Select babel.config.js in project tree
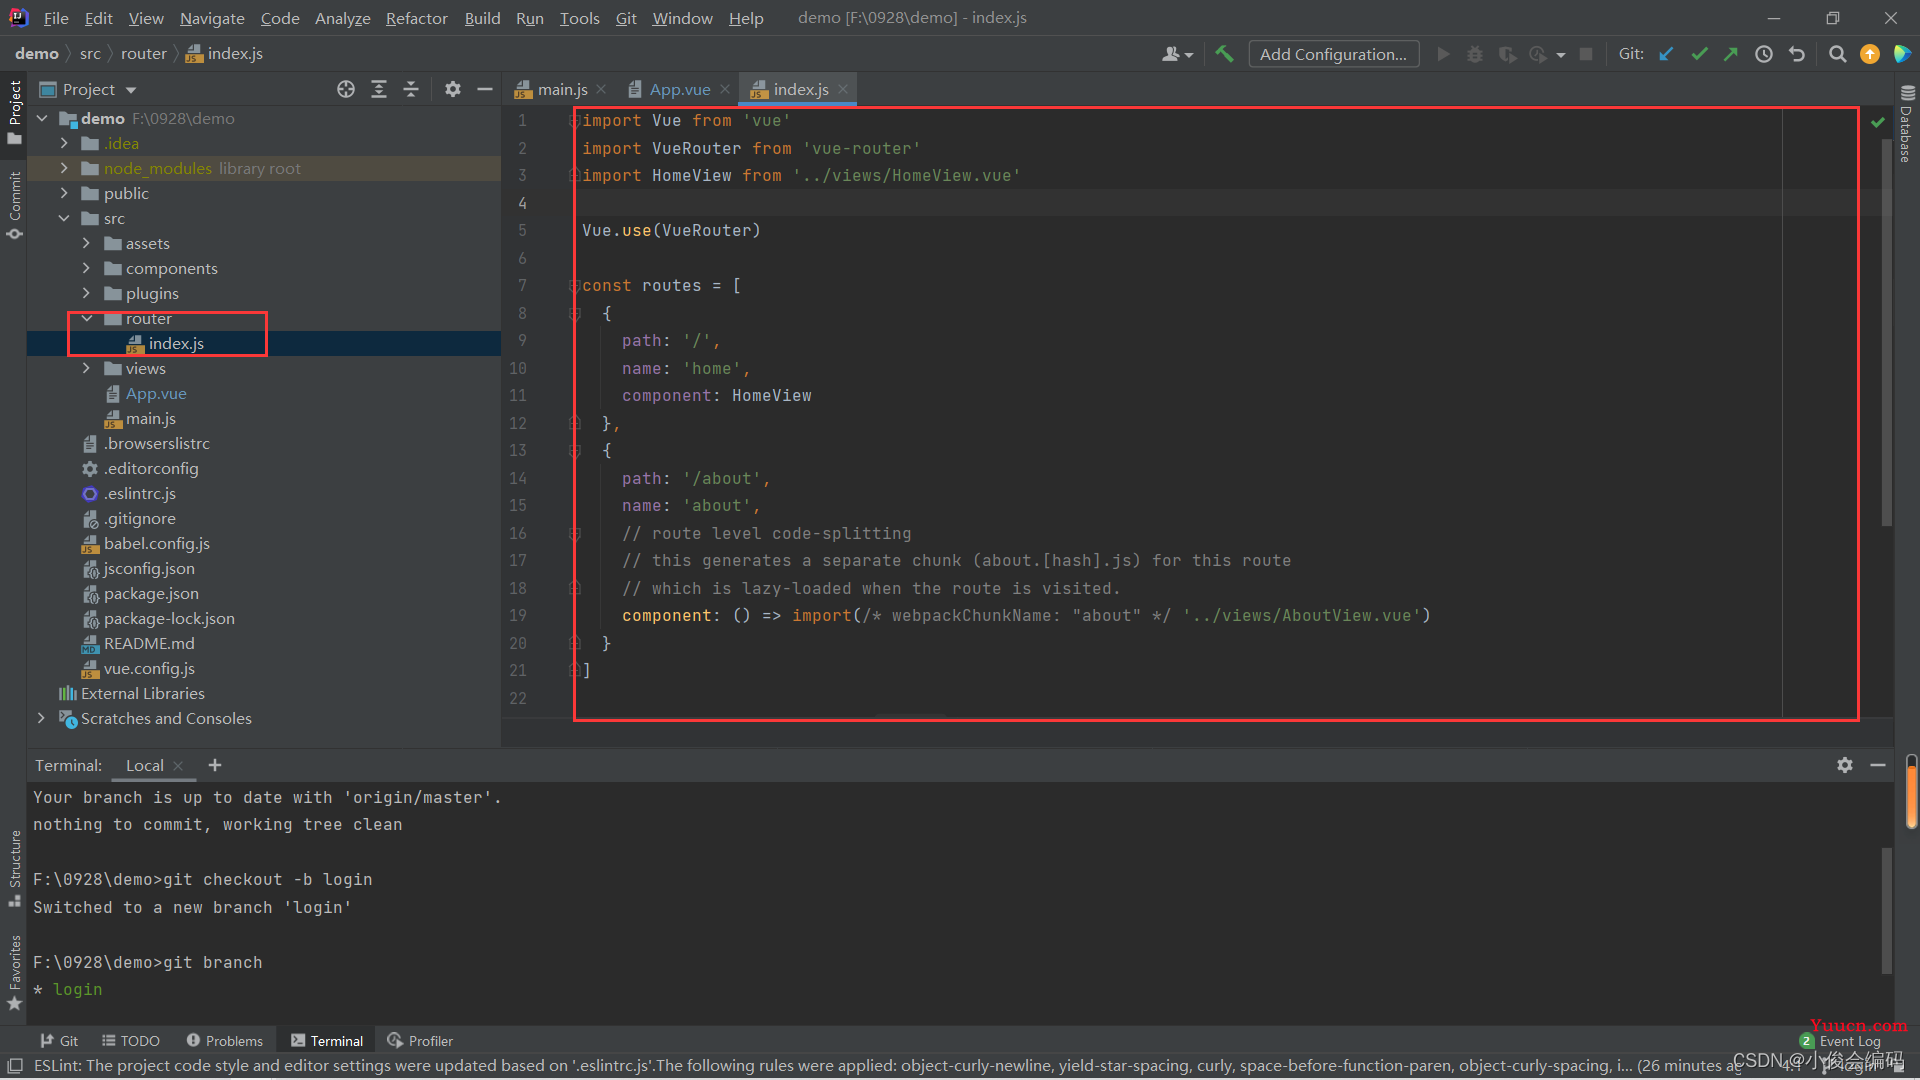1920x1080 pixels. click(156, 543)
